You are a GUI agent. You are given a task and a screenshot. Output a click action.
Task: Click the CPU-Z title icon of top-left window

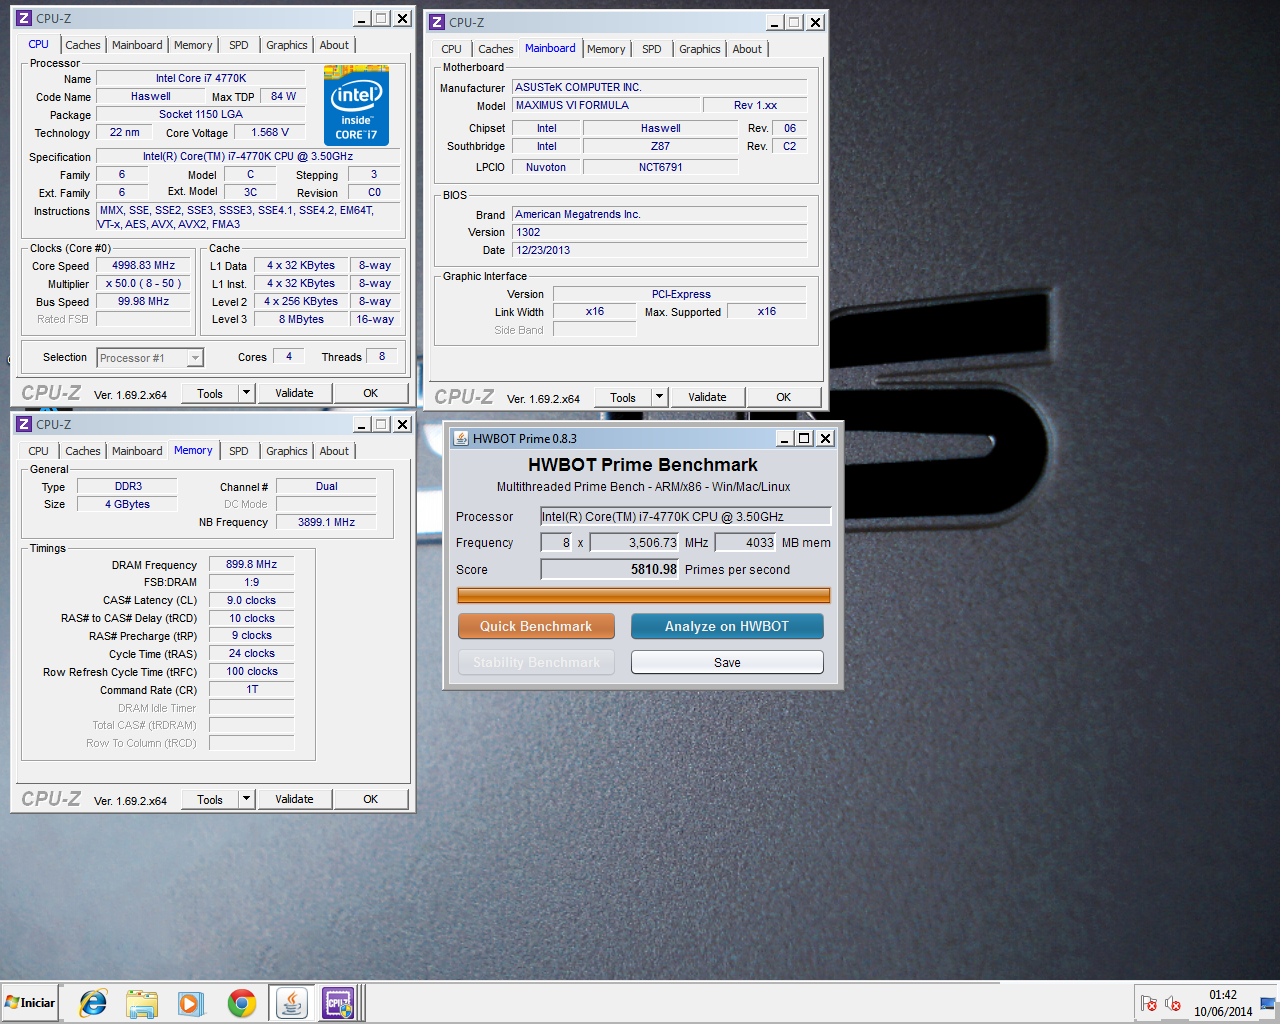24,18
